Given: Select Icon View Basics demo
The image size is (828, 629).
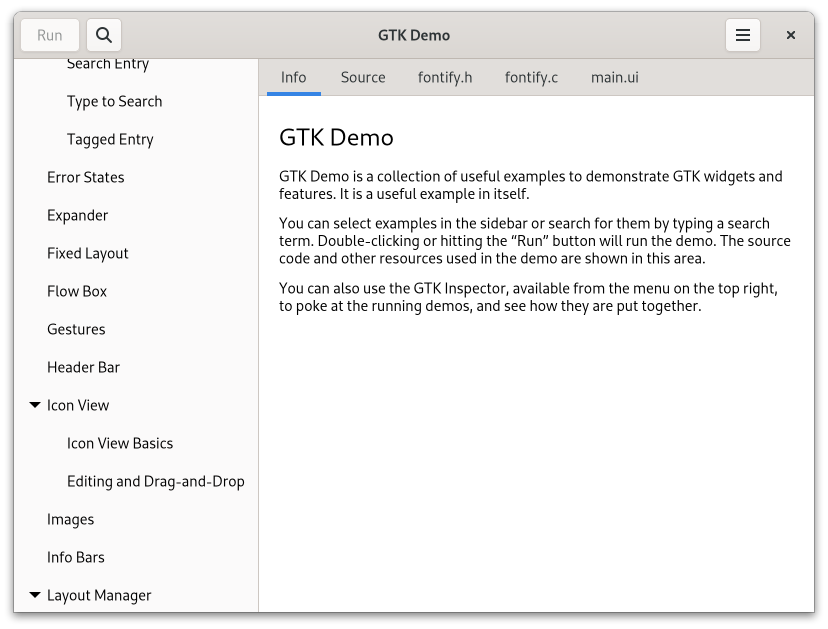Looking at the screenshot, I should (136, 443).
